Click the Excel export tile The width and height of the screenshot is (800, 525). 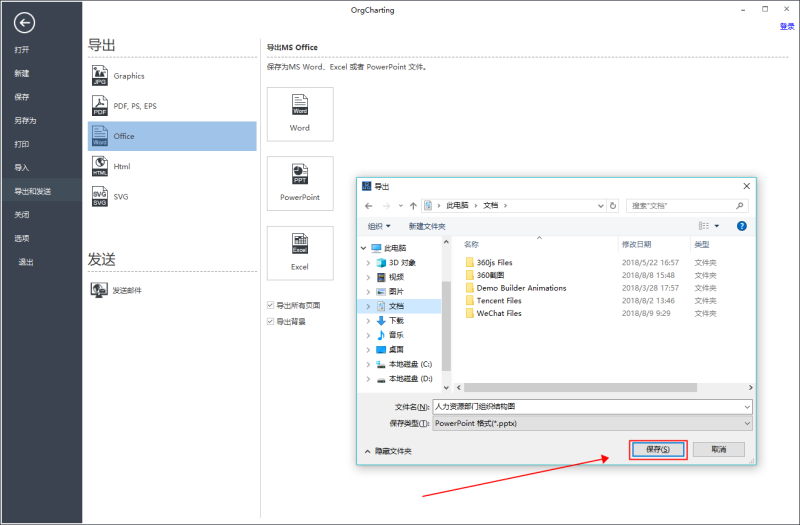coord(300,252)
